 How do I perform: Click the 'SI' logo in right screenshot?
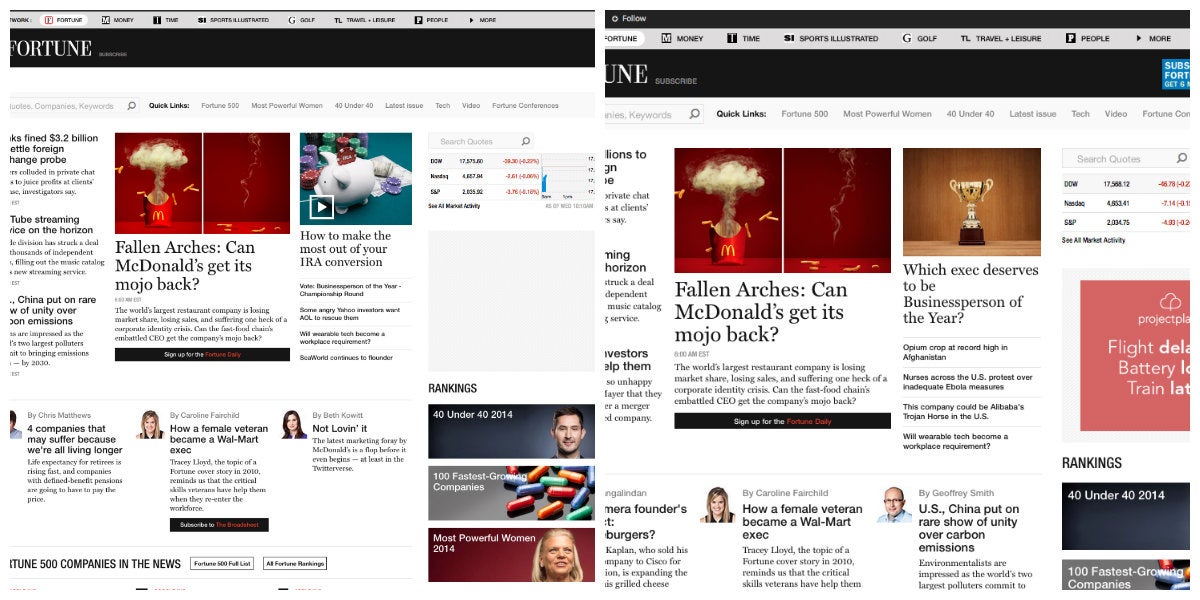point(789,38)
